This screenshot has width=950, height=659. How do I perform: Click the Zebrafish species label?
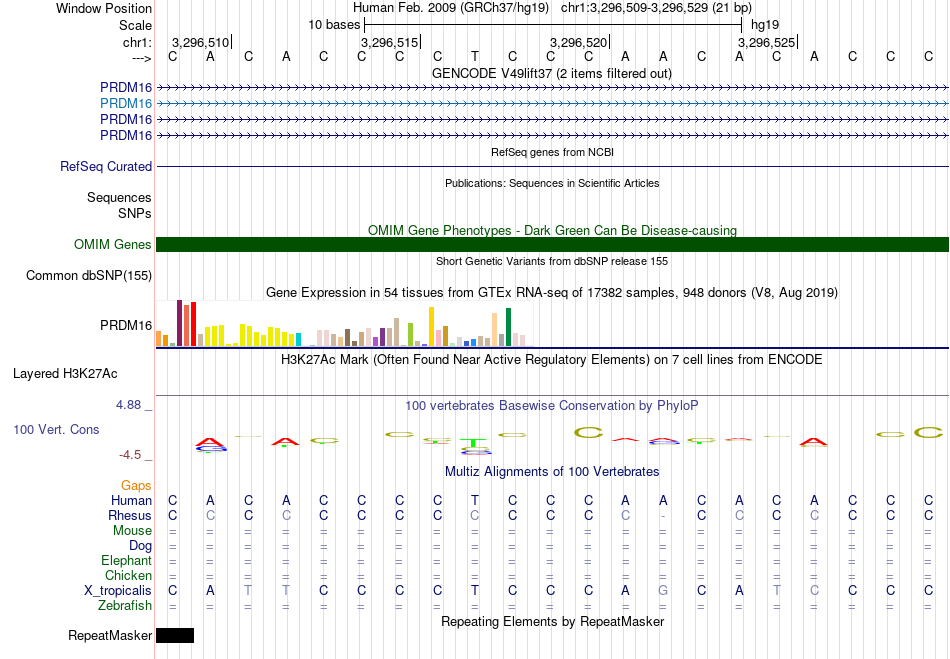[125, 606]
